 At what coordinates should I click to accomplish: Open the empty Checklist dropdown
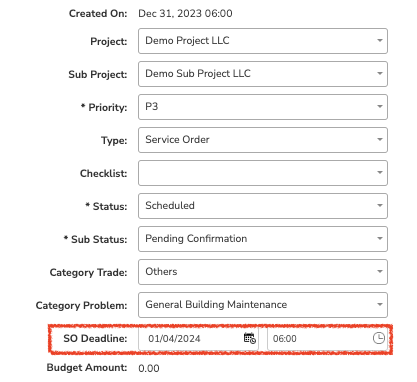(x=263, y=173)
